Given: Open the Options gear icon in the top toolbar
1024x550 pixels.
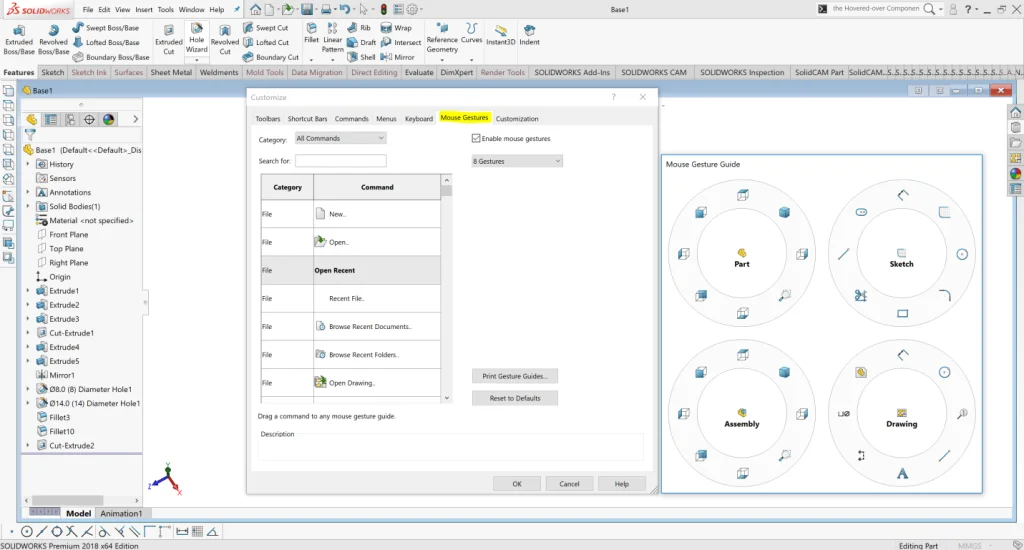Looking at the screenshot, I should point(412,10).
